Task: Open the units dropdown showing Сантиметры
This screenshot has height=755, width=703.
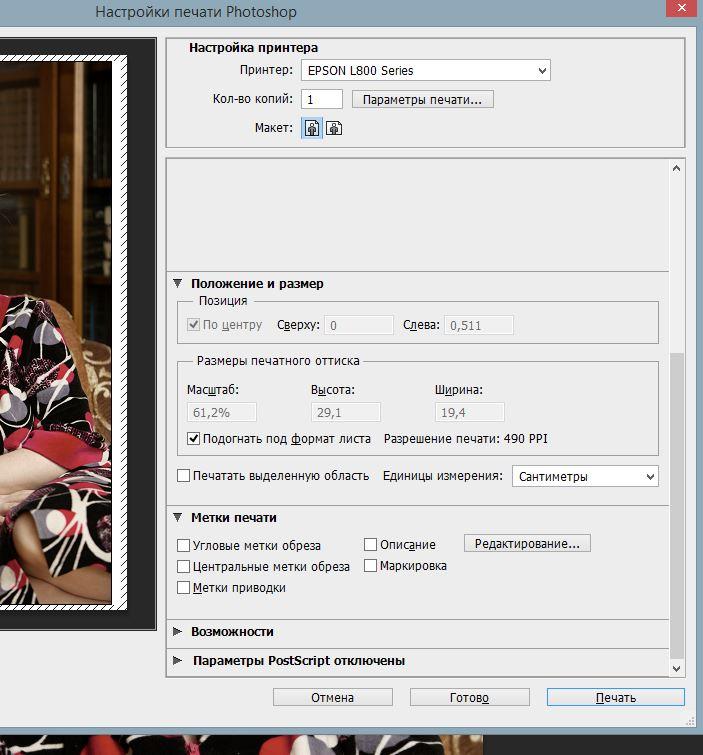Action: tap(585, 476)
